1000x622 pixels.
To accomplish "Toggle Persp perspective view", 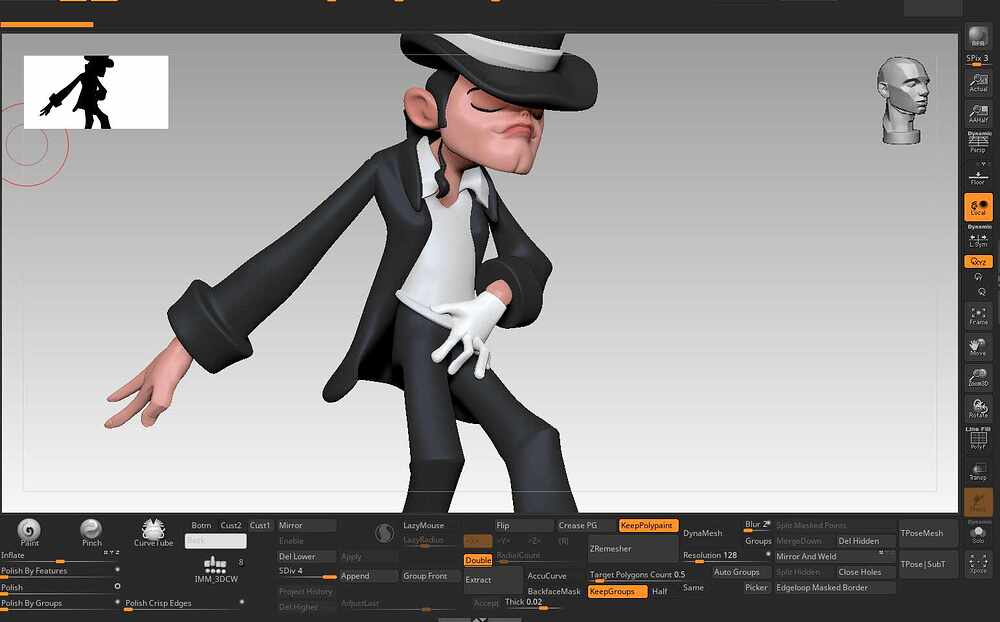I will click(978, 142).
